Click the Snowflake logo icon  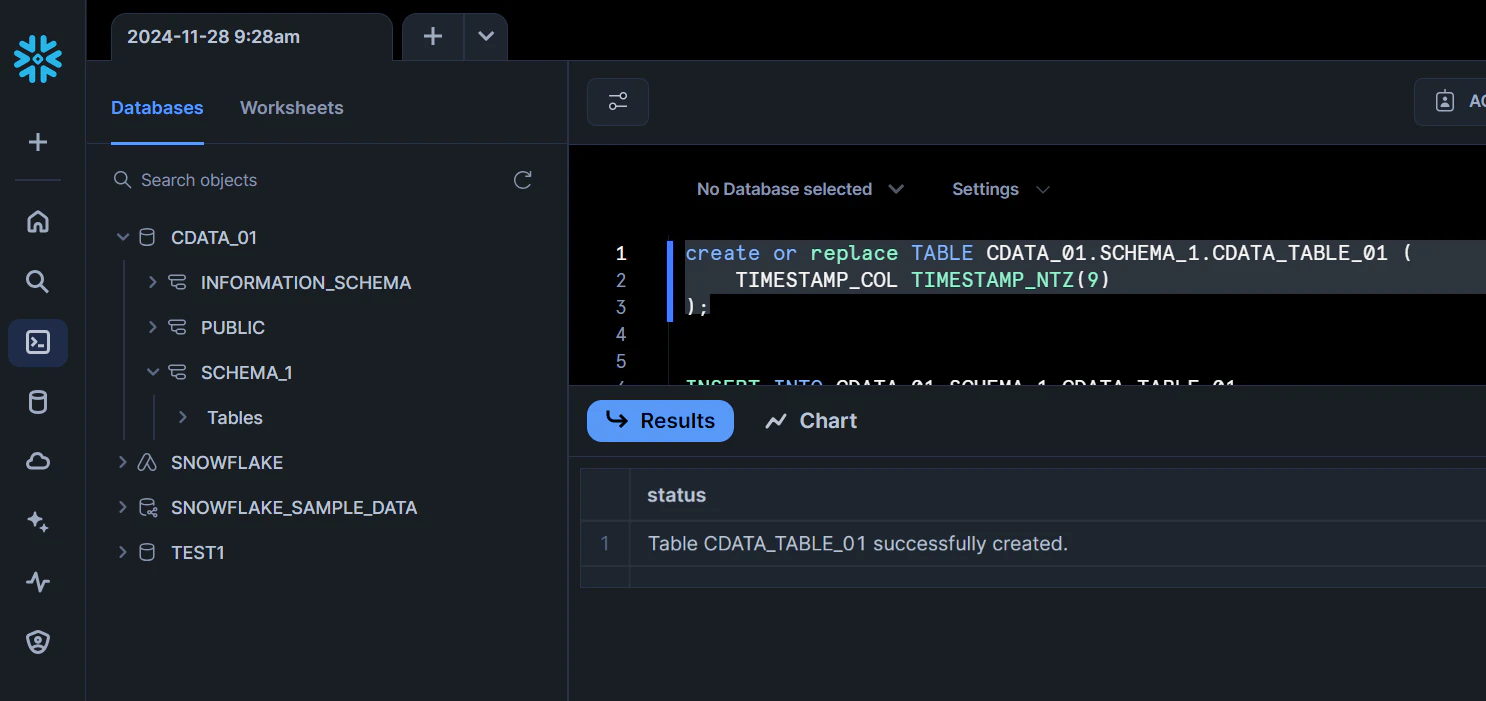tap(38, 59)
